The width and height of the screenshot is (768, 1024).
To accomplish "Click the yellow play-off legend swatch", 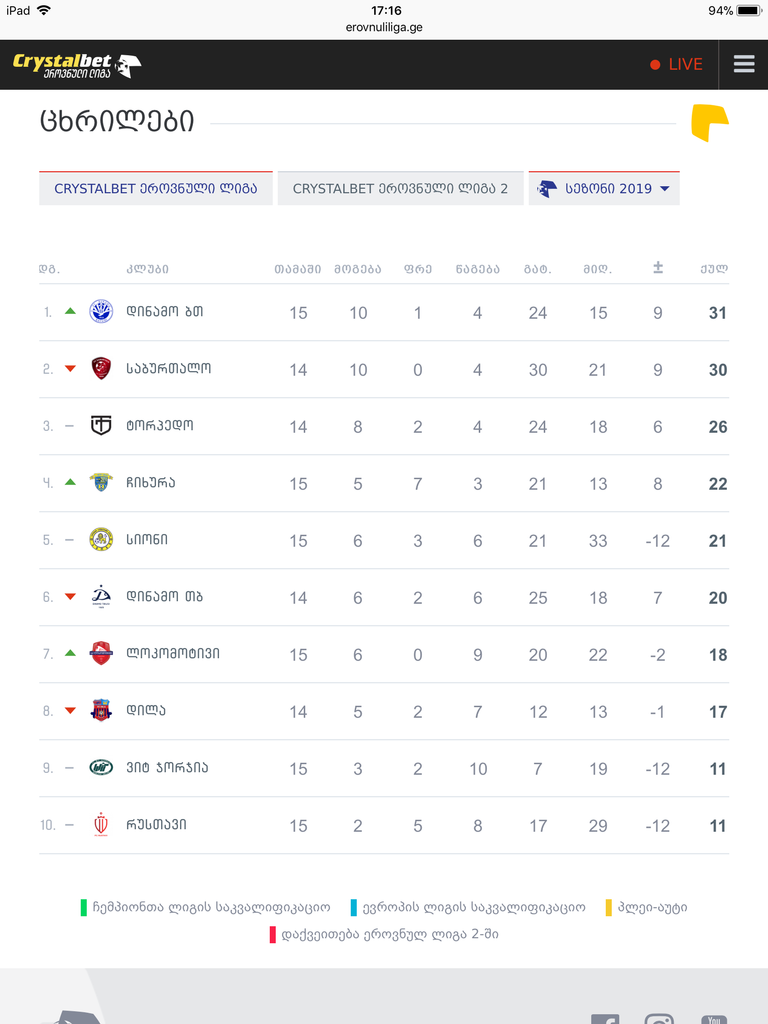I will click(609, 908).
